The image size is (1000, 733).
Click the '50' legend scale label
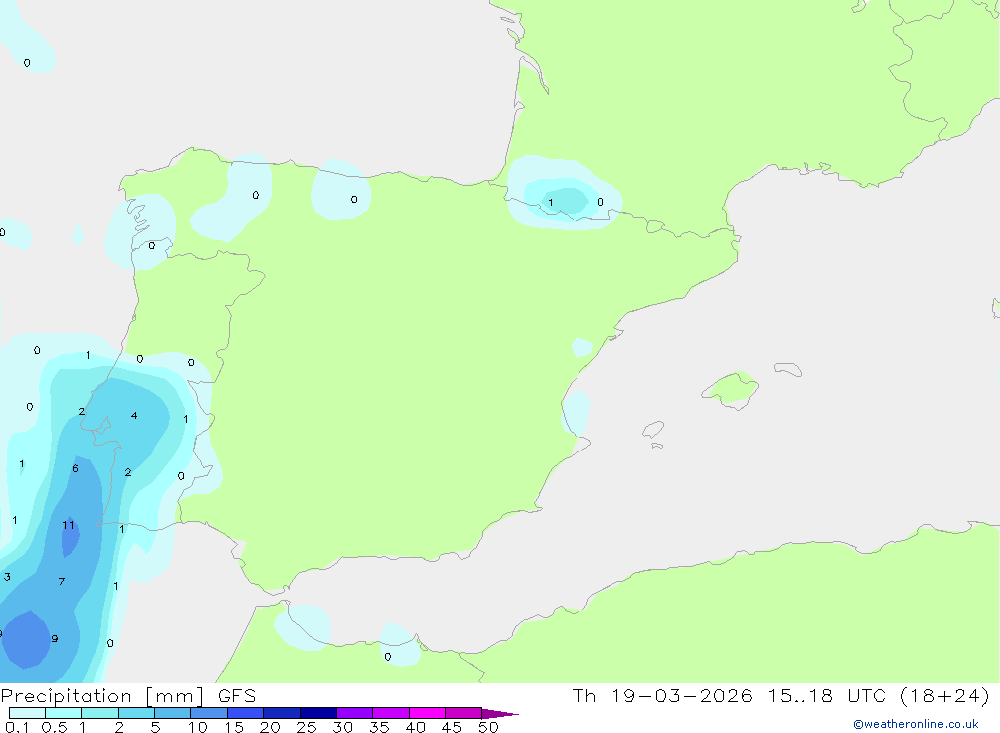489,727
